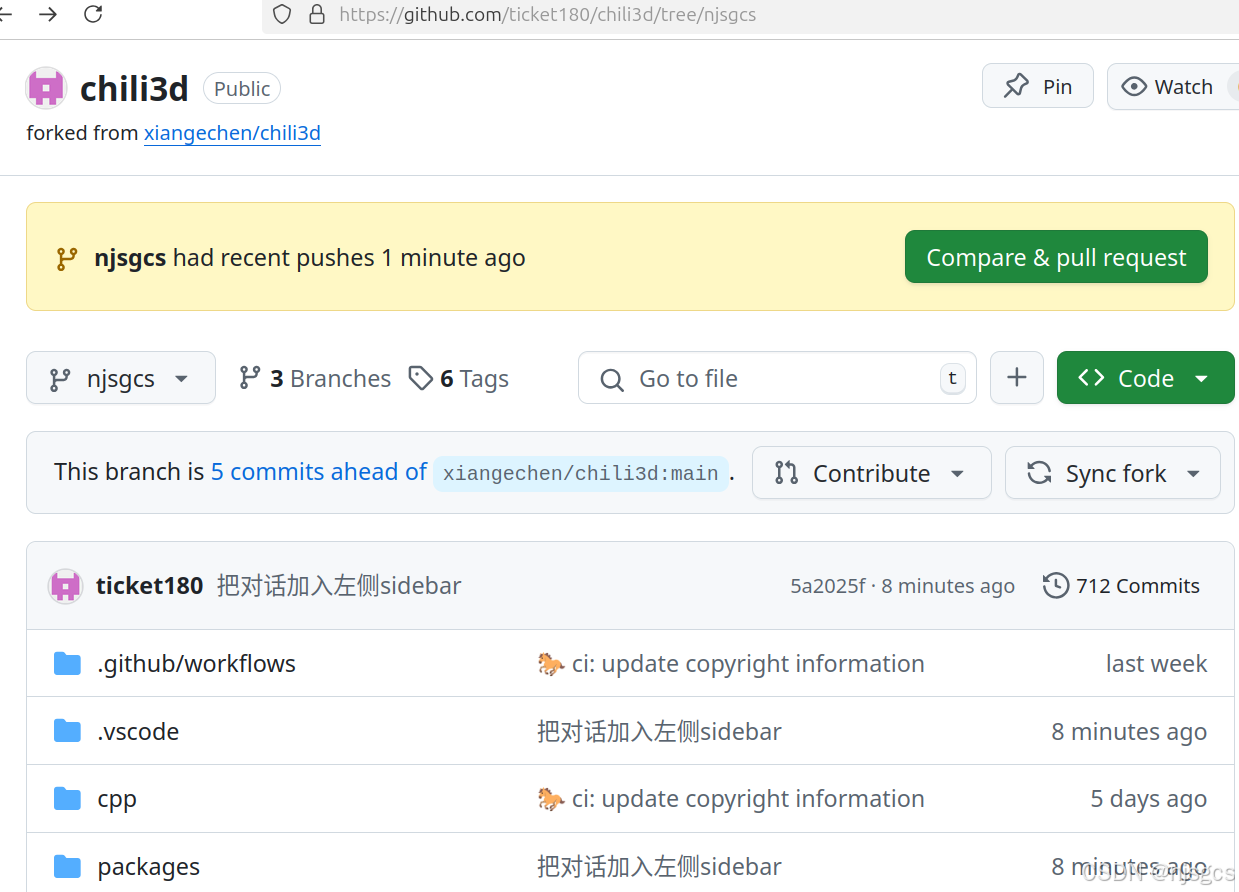Click the tag icon beside 6 Tags
The height and width of the screenshot is (892, 1239).
421,378
